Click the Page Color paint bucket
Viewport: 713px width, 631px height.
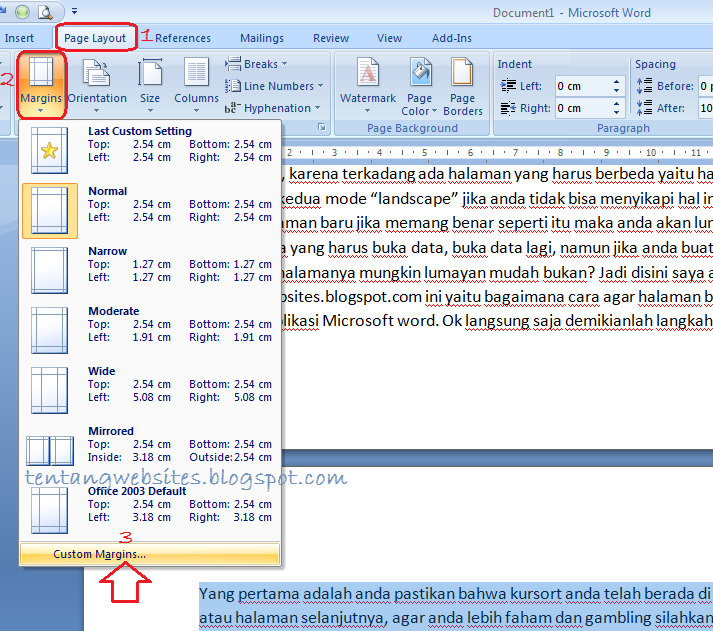420,72
